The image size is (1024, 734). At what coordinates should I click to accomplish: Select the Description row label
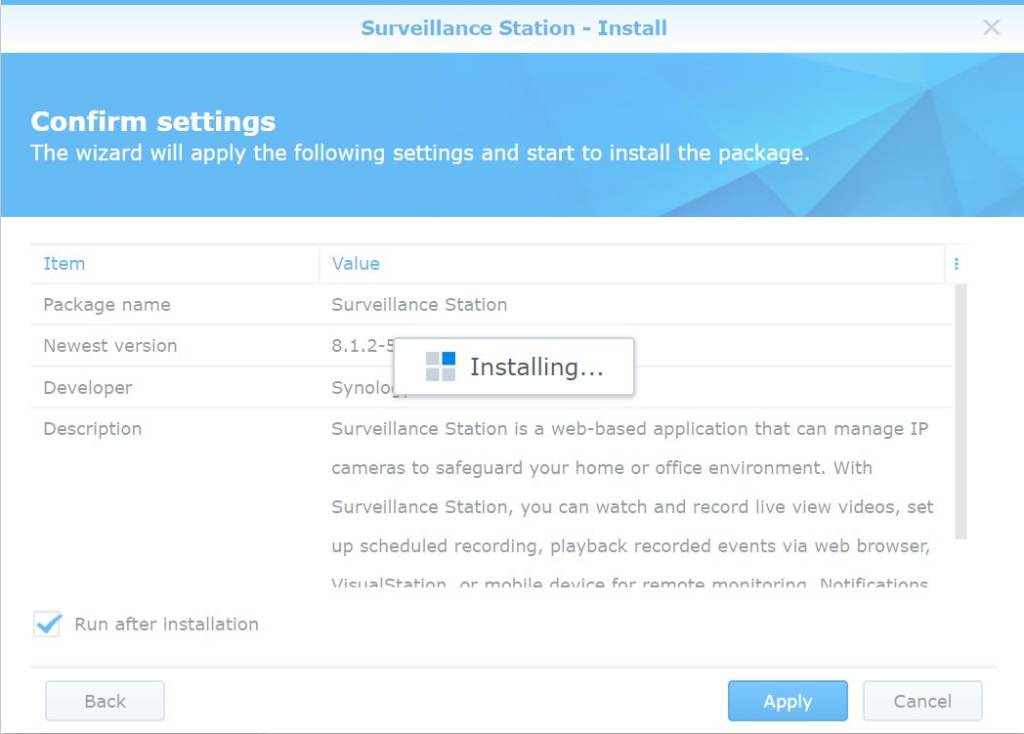93,429
